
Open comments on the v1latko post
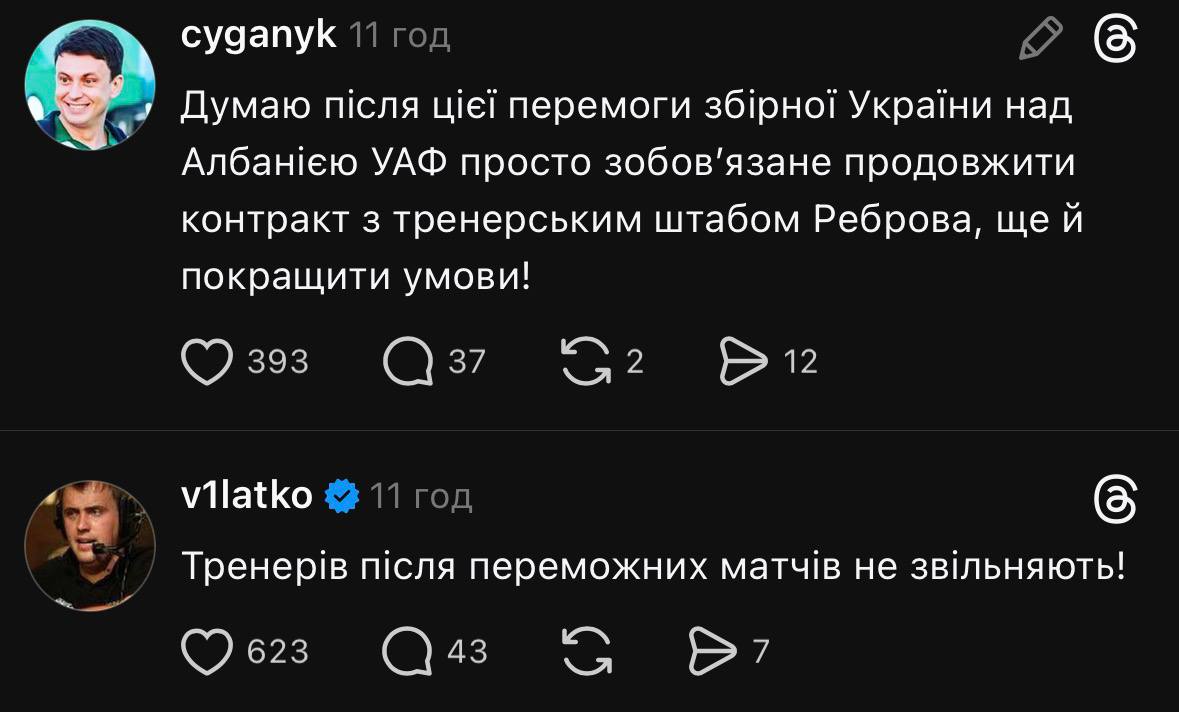pyautogui.click(x=407, y=652)
